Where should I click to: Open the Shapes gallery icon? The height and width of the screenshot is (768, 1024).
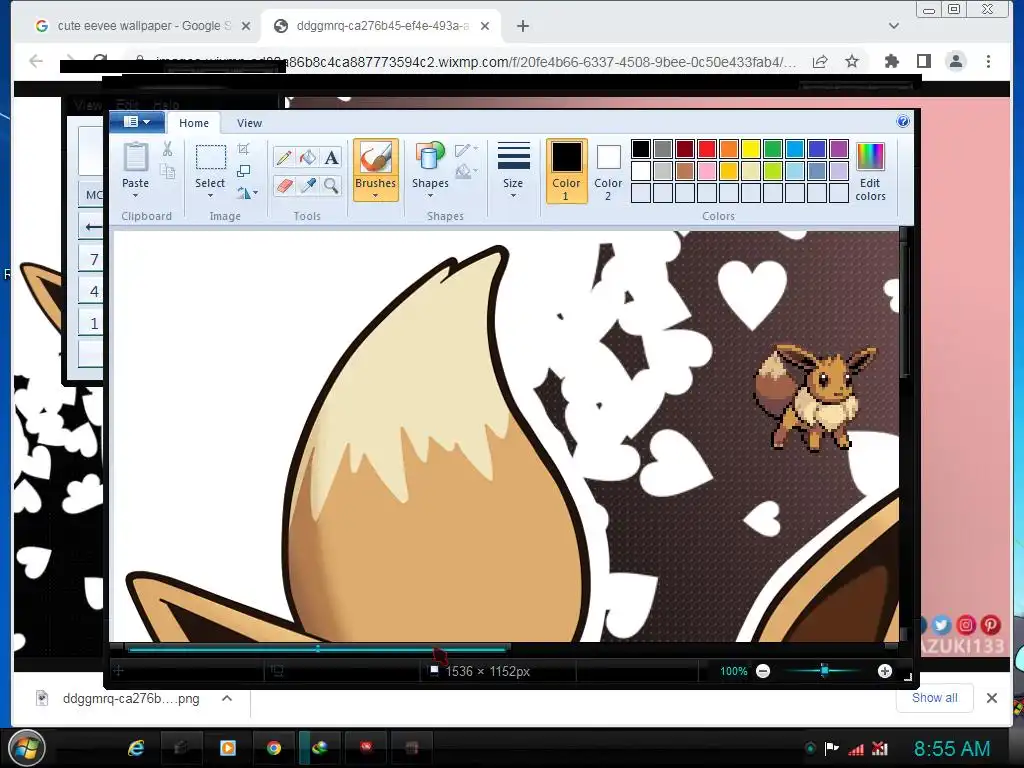[x=430, y=157]
